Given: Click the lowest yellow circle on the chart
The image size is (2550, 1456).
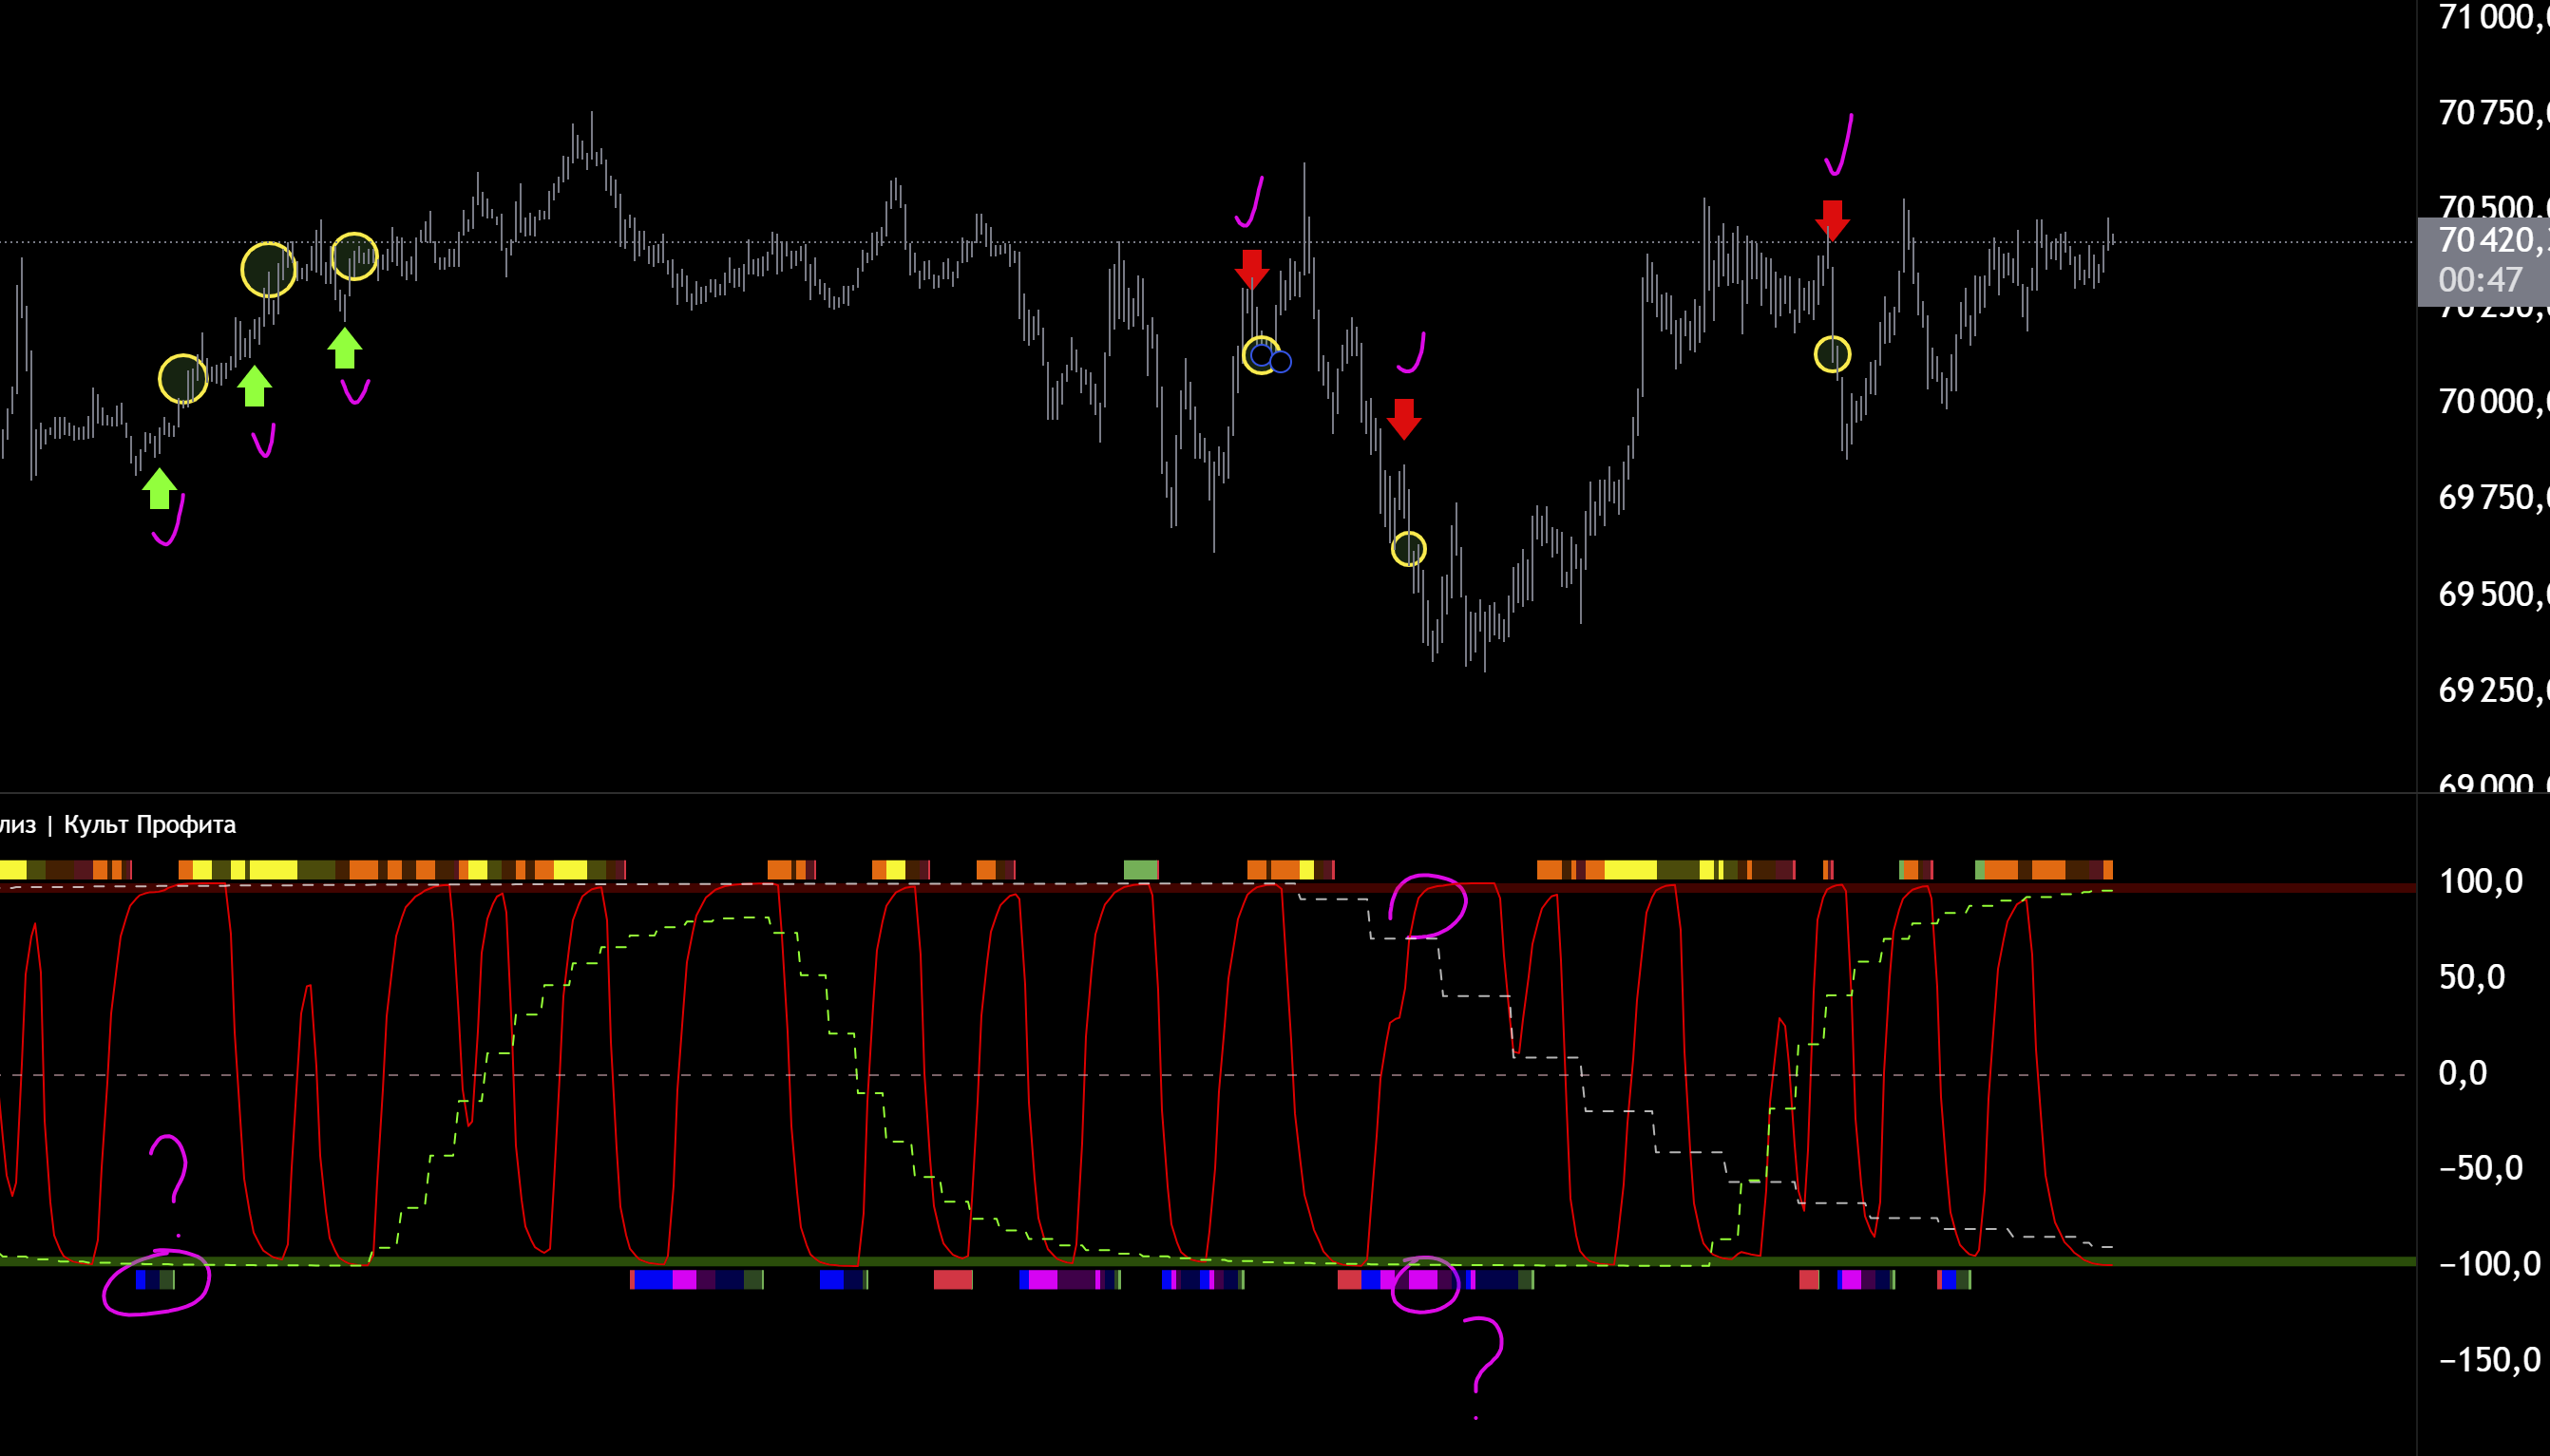Looking at the screenshot, I should (x=1408, y=548).
